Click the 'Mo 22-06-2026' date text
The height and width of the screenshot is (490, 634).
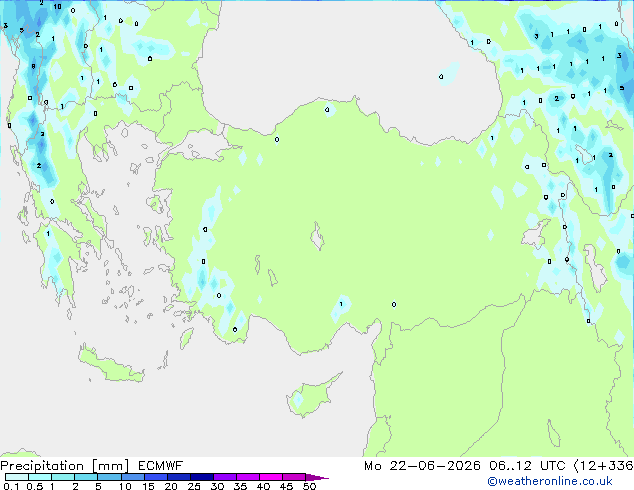point(423,466)
